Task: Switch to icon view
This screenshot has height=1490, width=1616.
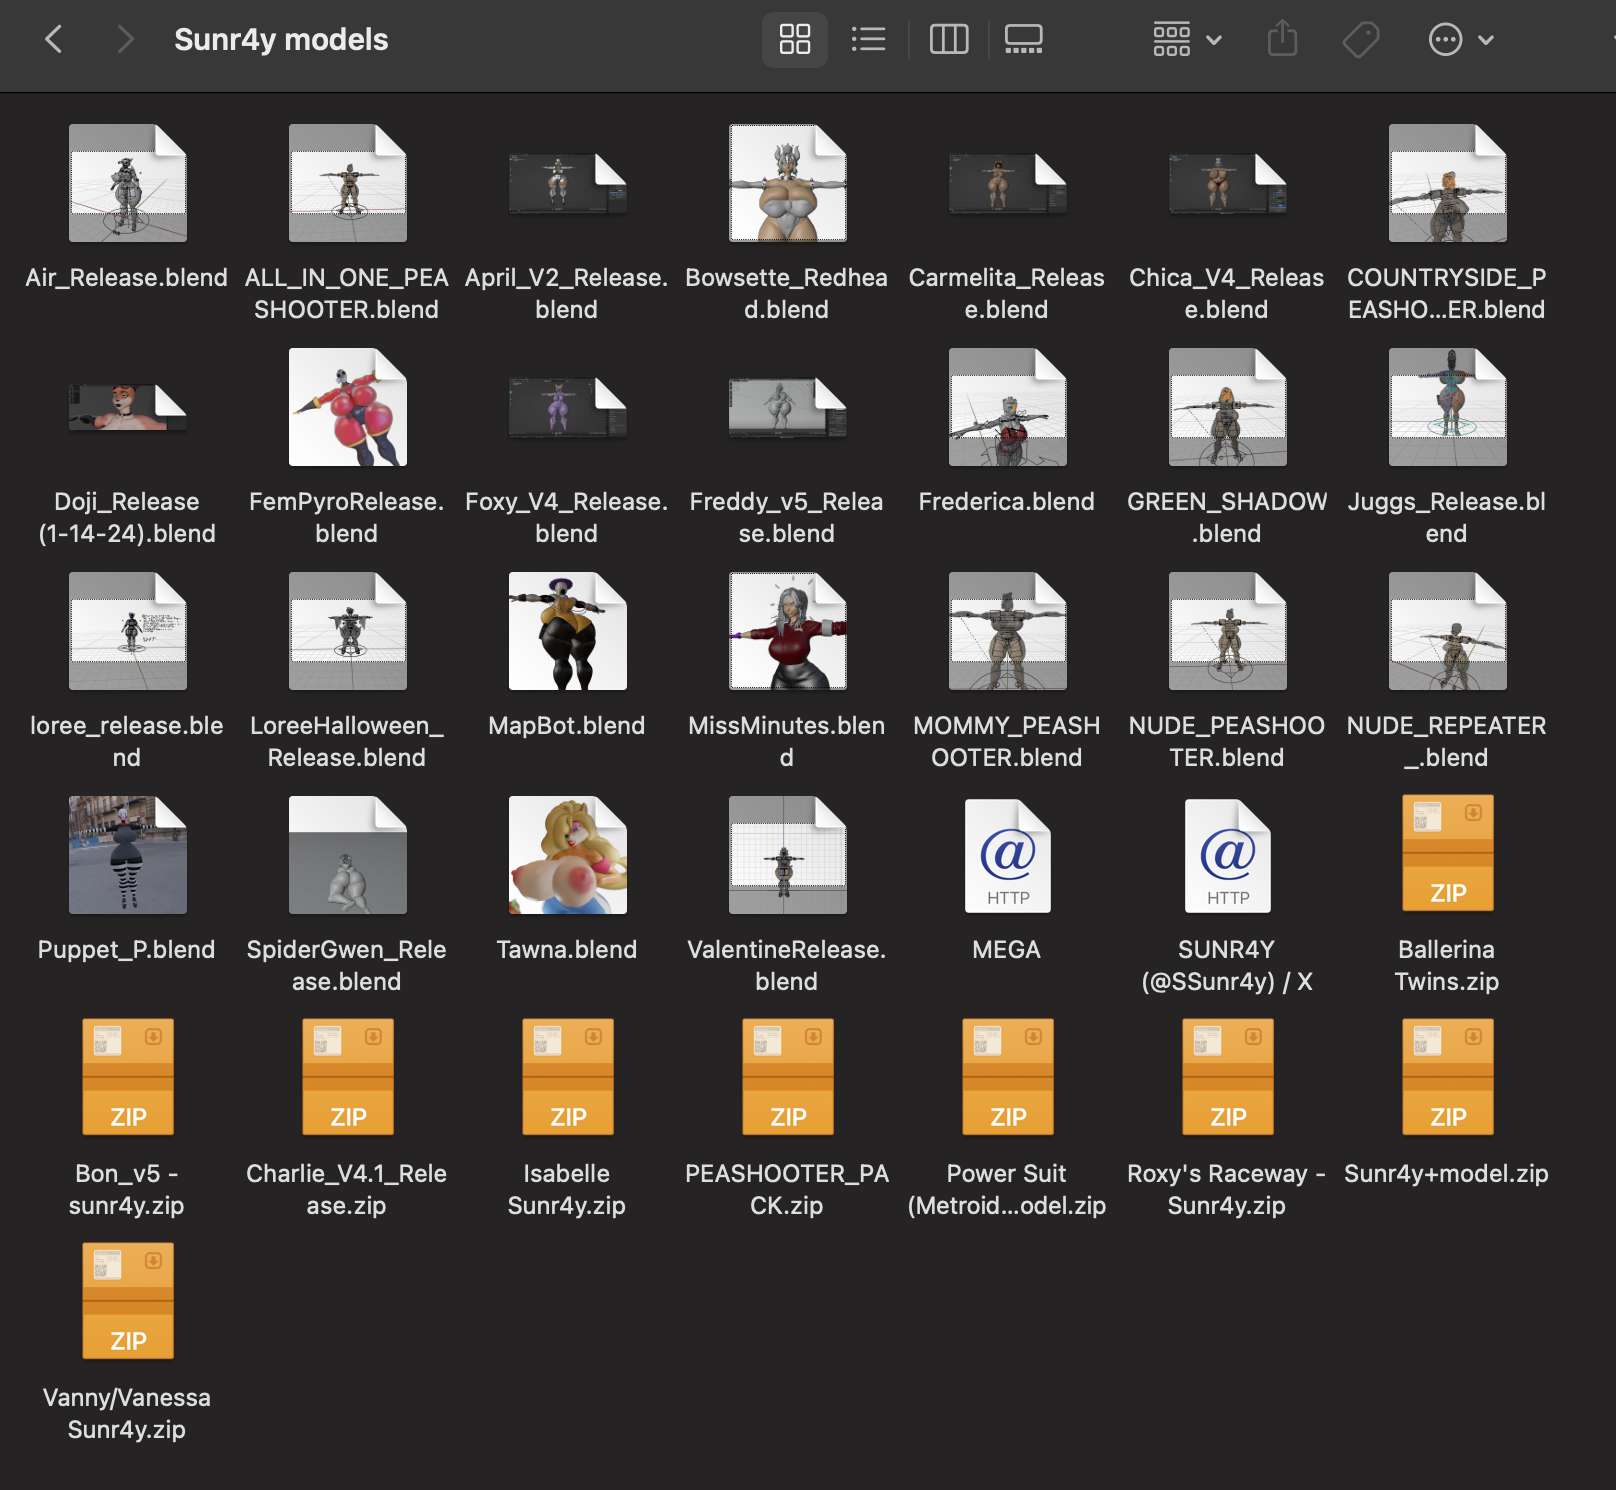Action: [795, 40]
